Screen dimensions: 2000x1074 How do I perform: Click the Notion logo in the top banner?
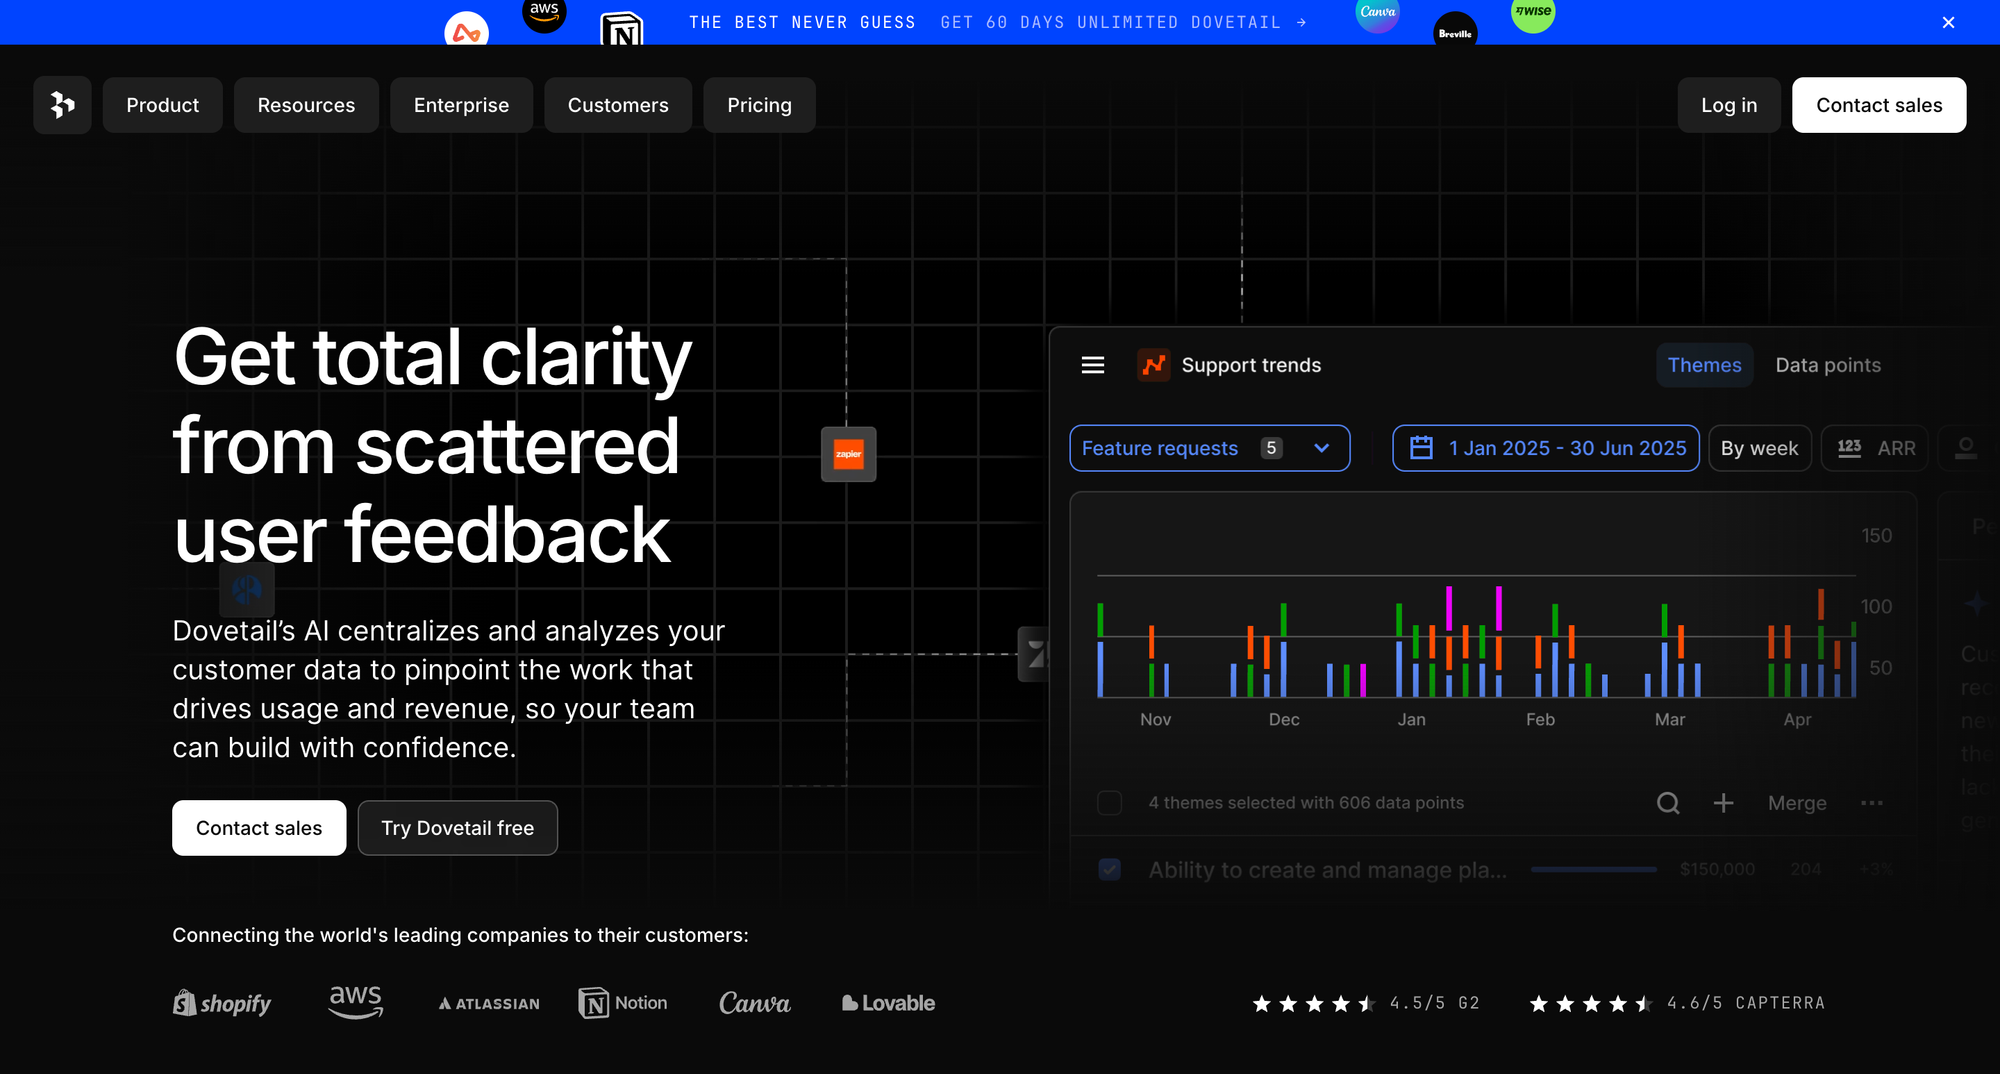[621, 30]
